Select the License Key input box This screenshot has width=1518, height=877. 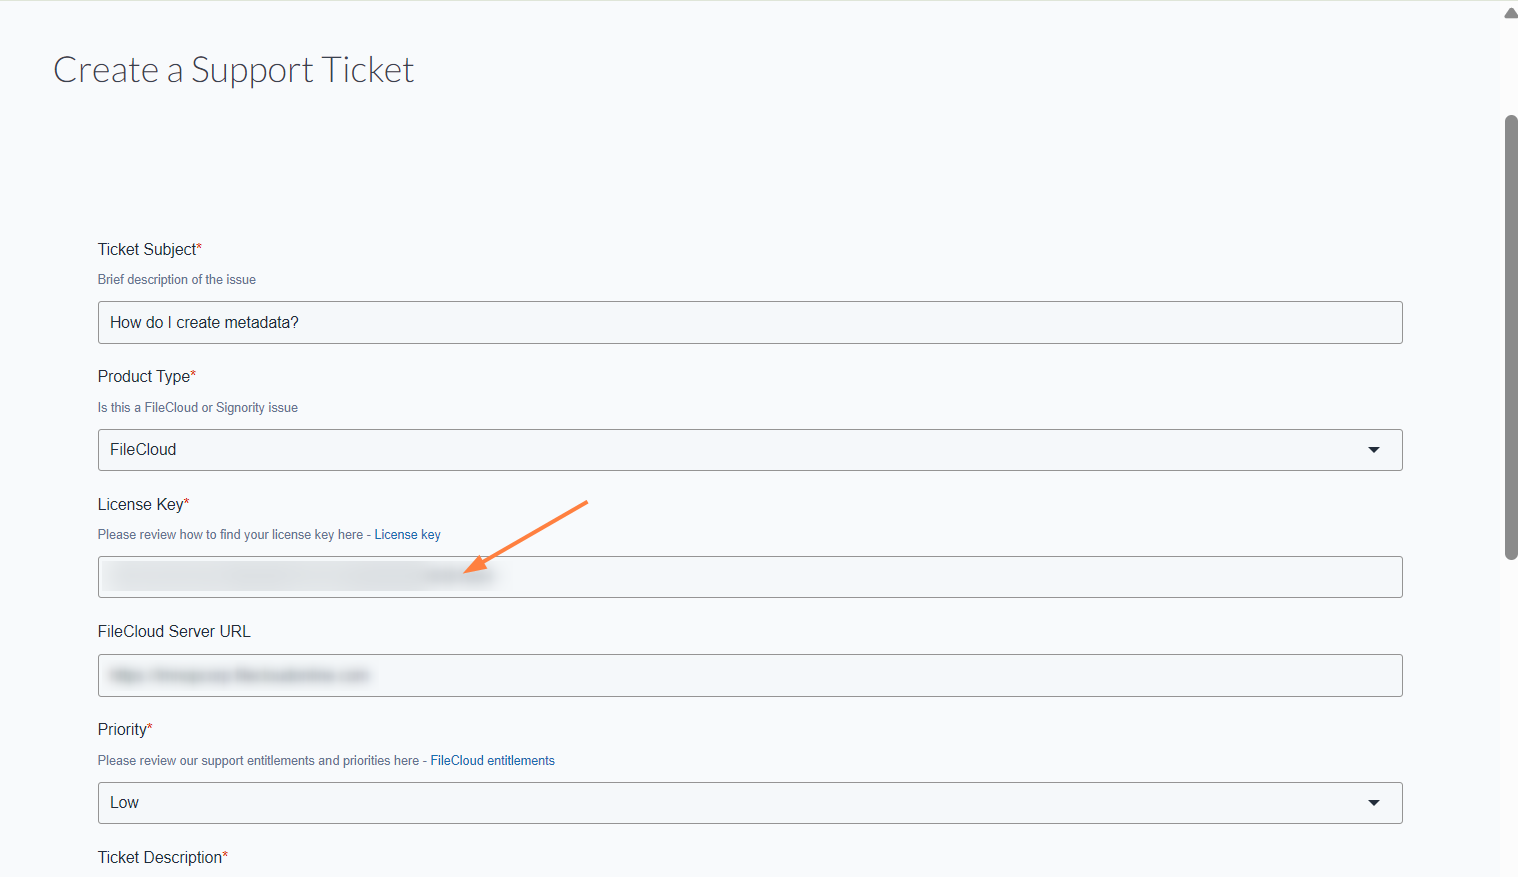[x=749, y=577]
